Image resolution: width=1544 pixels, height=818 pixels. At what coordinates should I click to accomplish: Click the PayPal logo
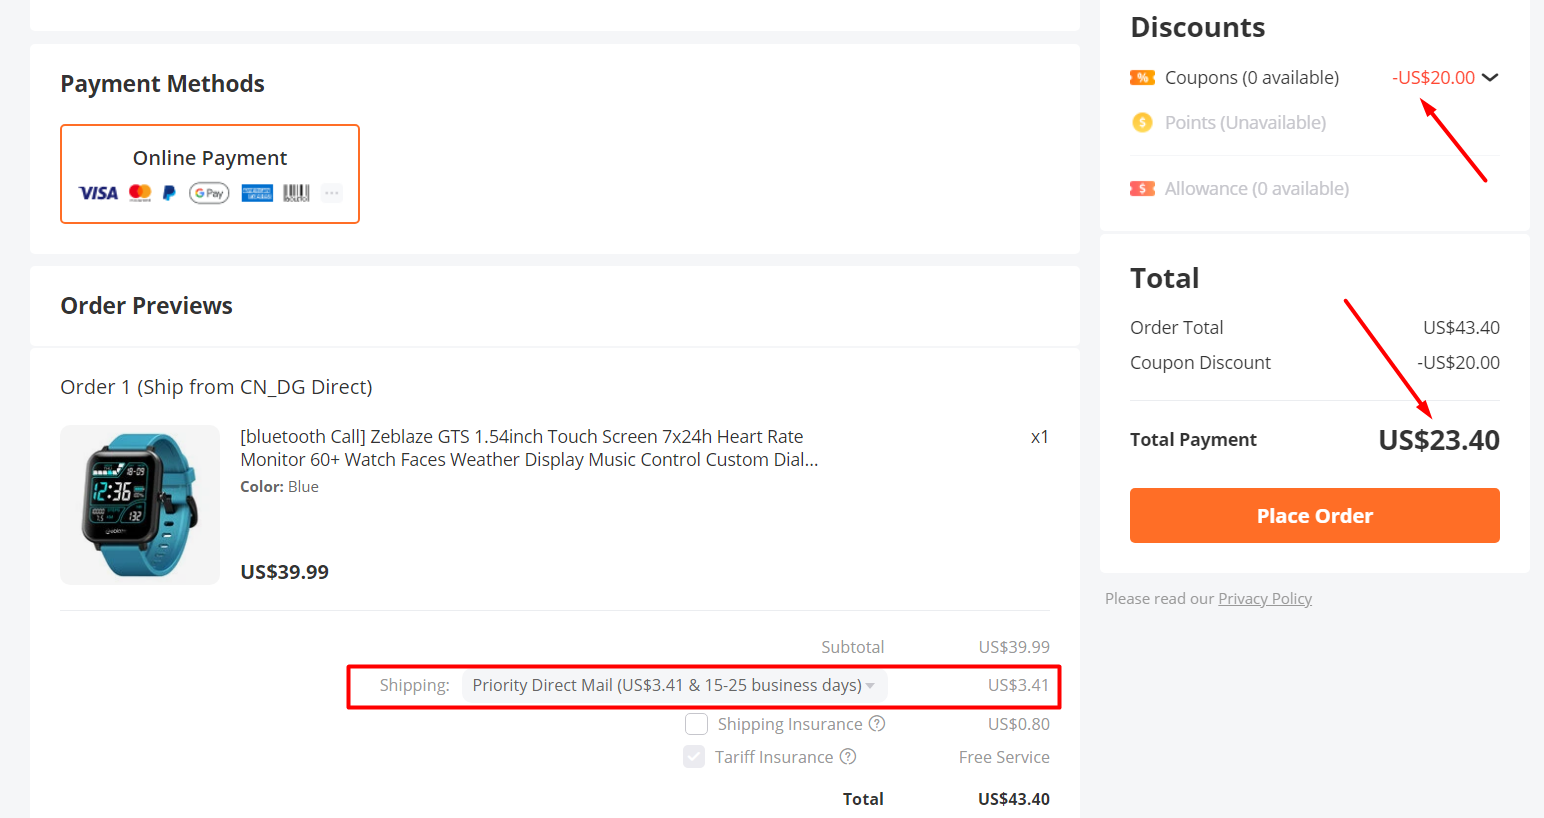(x=169, y=193)
